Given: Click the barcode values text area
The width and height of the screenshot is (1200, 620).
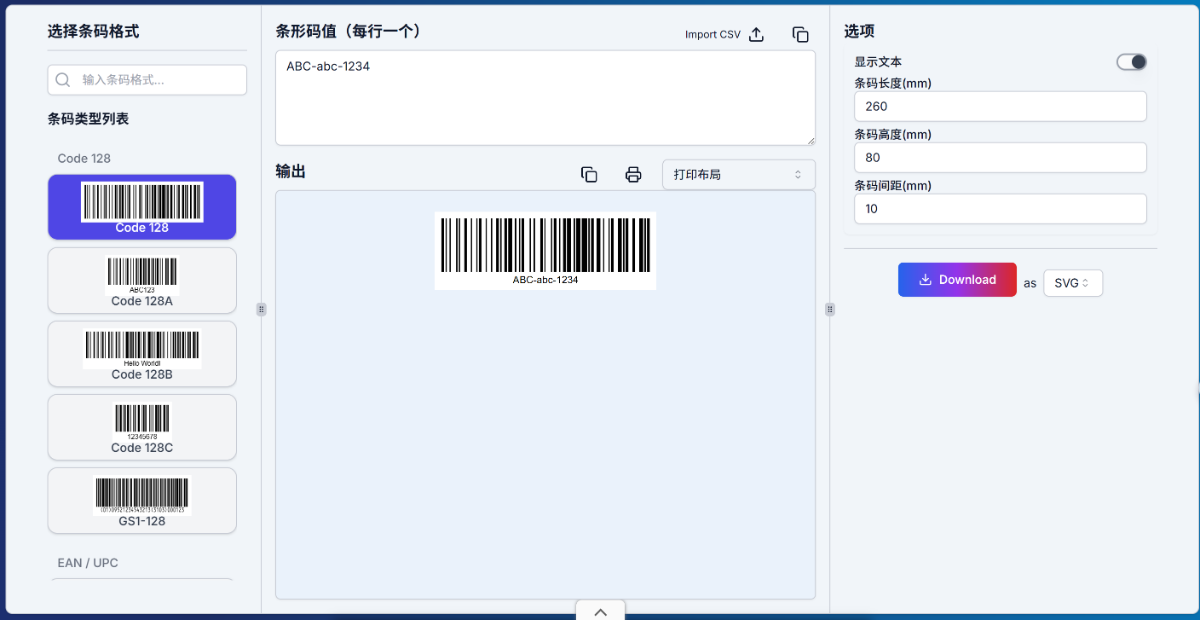Looking at the screenshot, I should [545, 98].
